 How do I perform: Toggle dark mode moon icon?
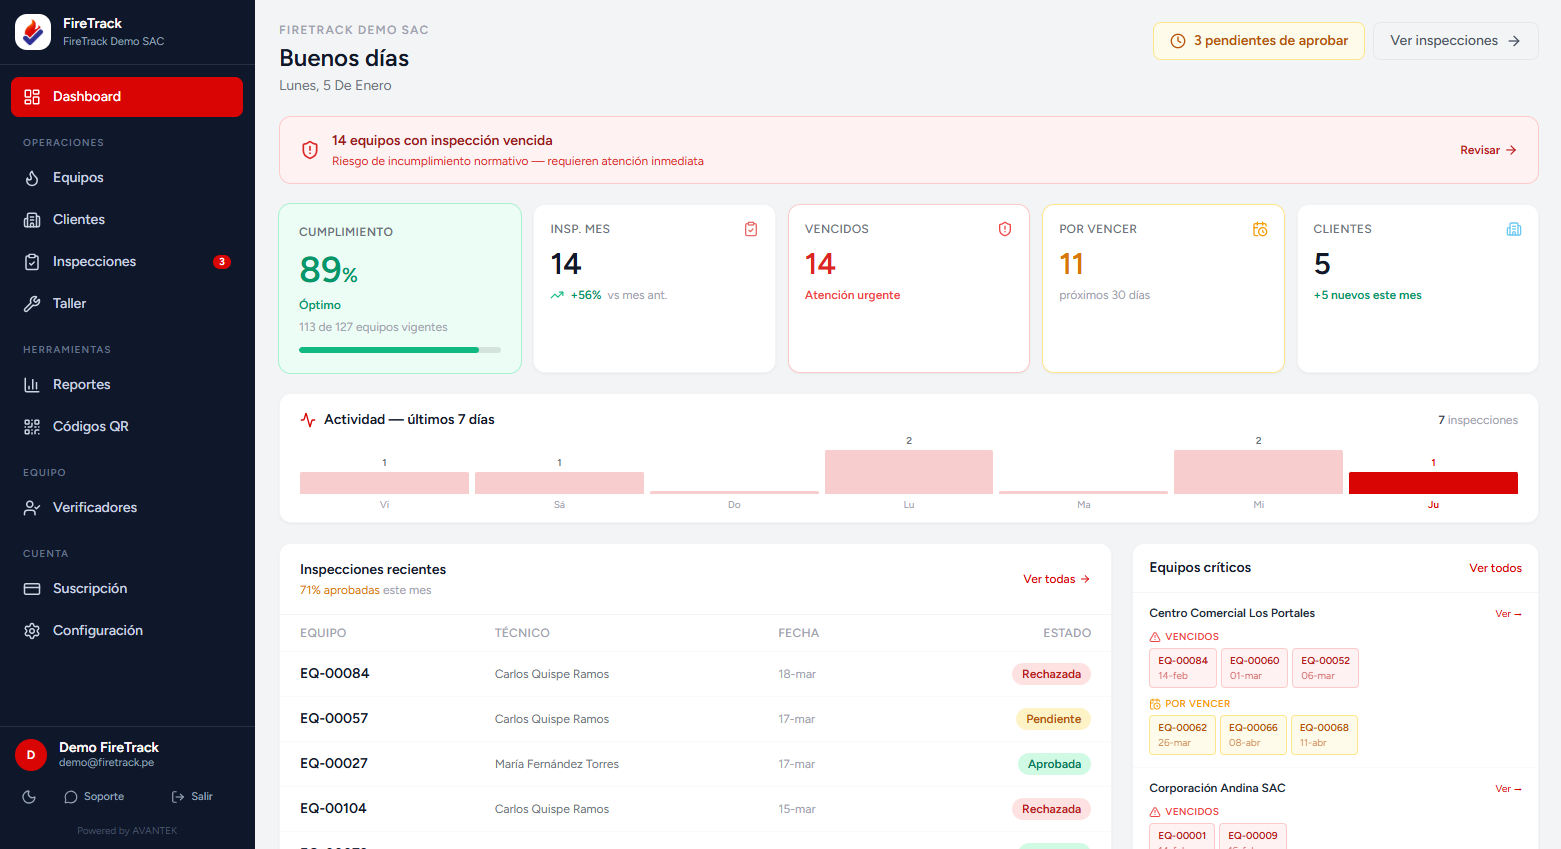tap(29, 797)
